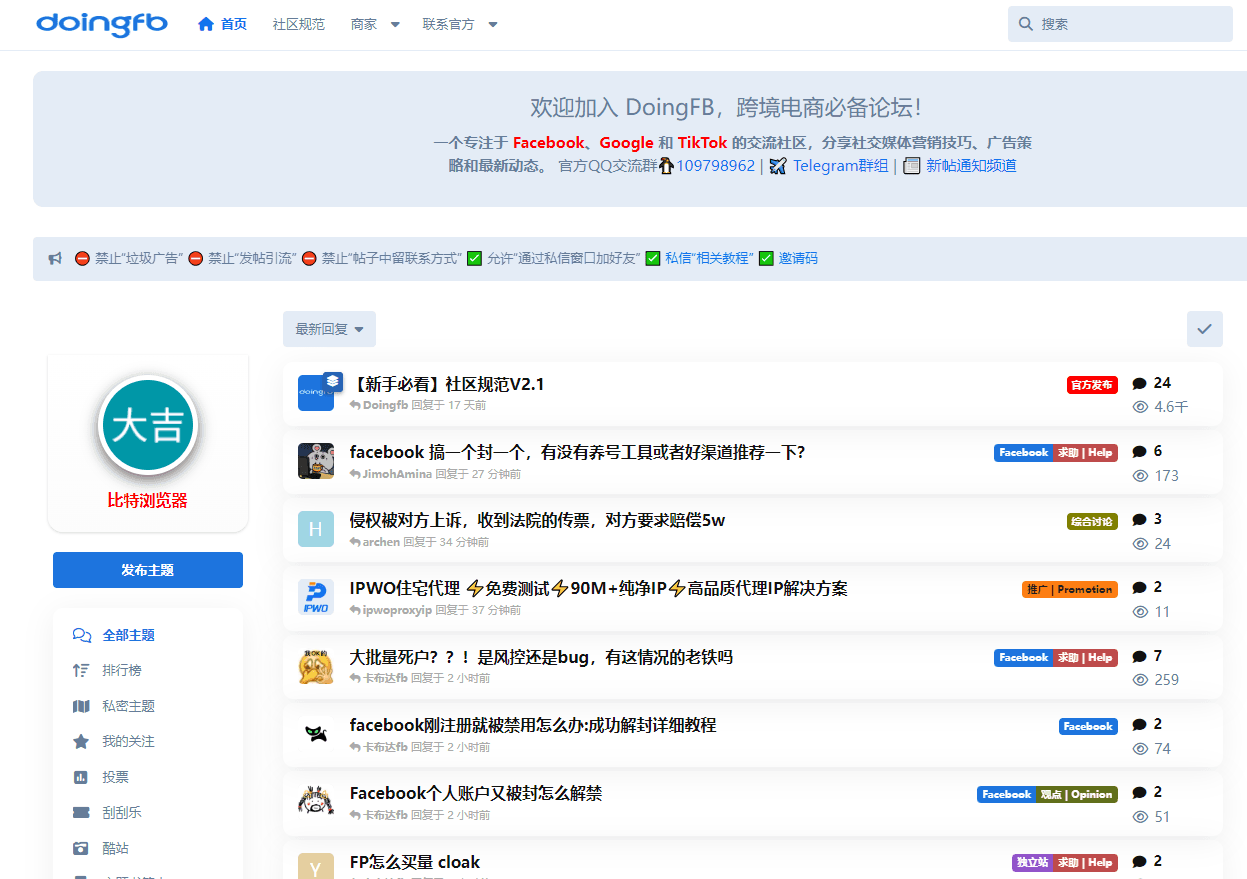The height and width of the screenshot is (879, 1247).
Task: Go to the 首页 home tab
Action: coord(222,24)
